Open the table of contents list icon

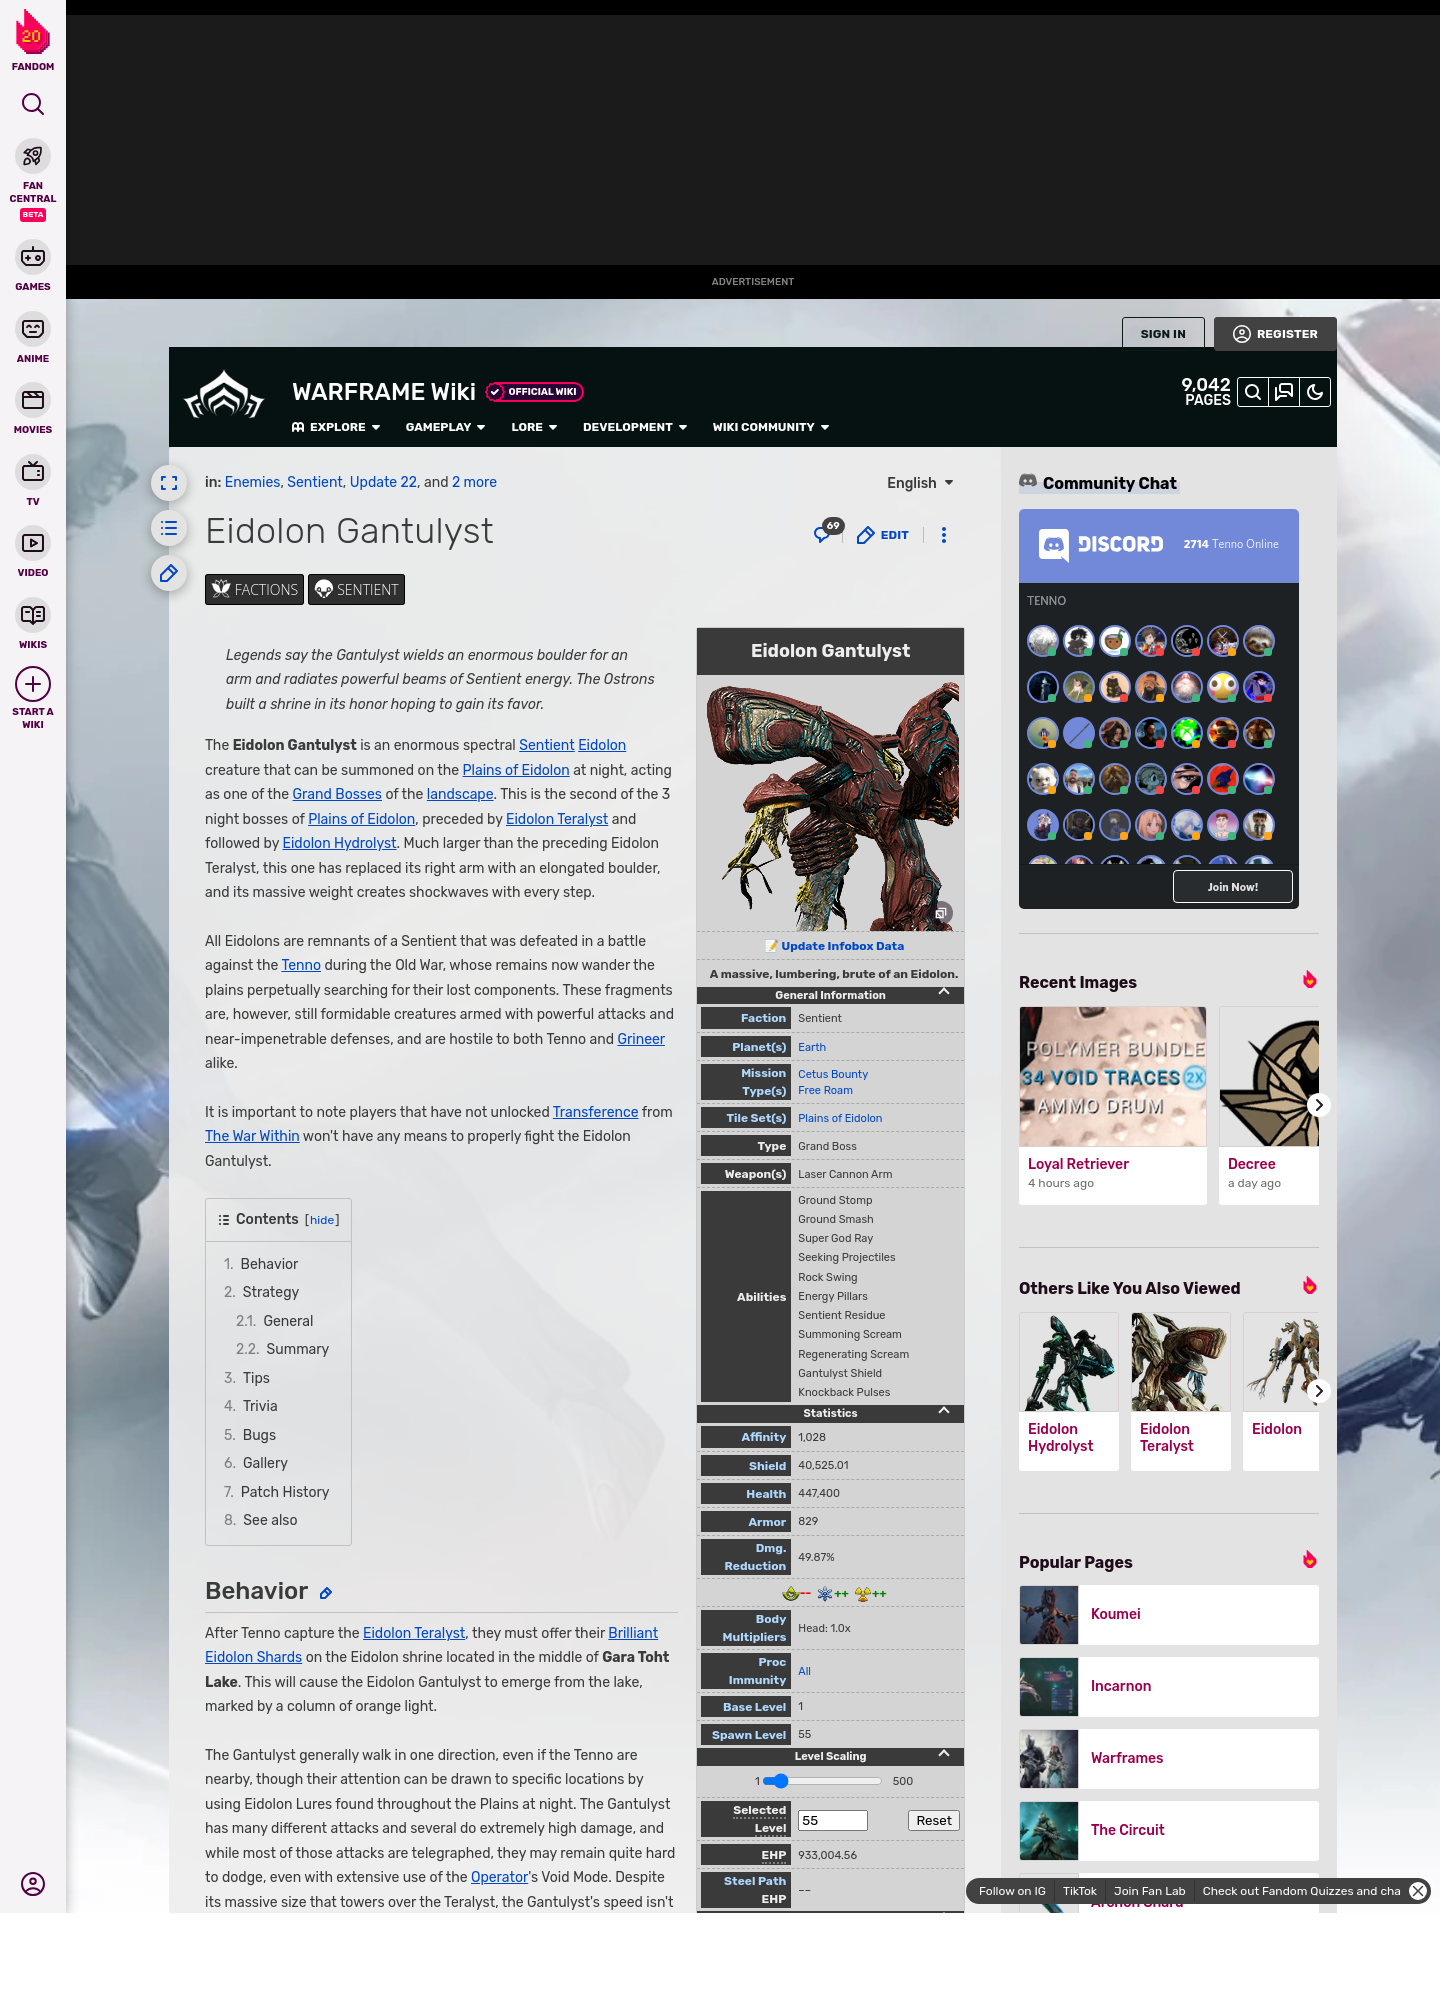tap(169, 529)
